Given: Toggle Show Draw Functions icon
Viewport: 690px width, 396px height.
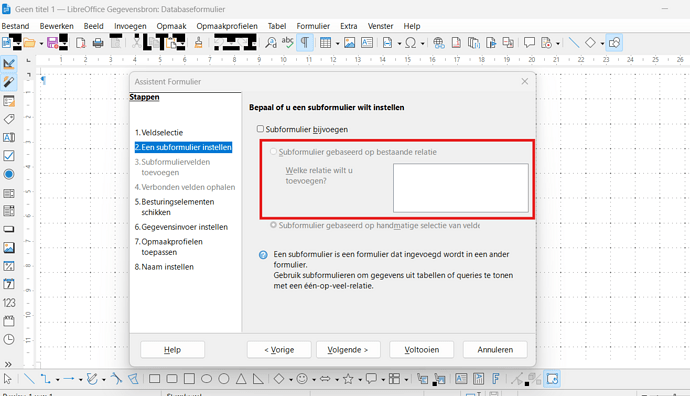Looking at the screenshot, I should click(614, 43).
